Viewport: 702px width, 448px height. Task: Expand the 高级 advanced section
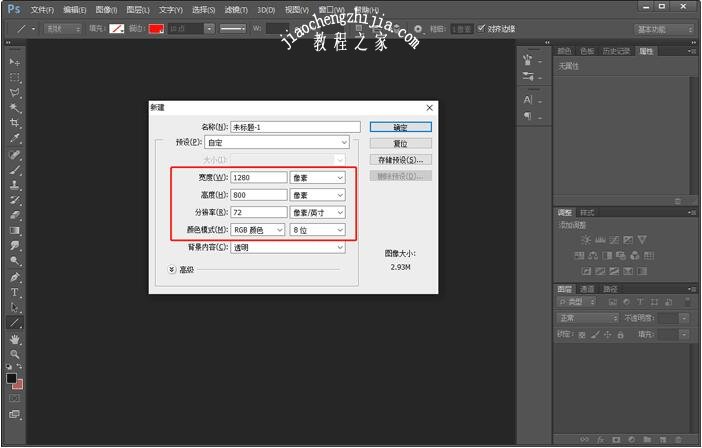pyautogui.click(x=171, y=268)
